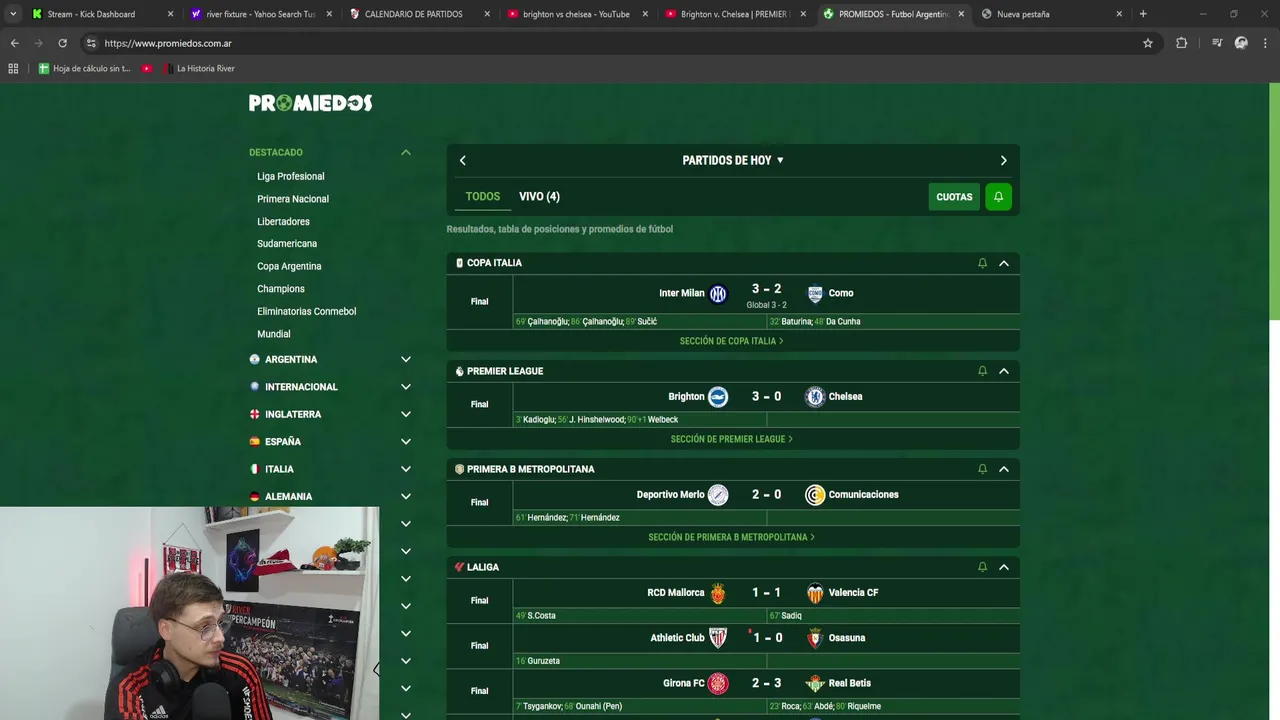The width and height of the screenshot is (1280, 720).
Task: Click the Inter Milan crest
Action: click(718, 294)
